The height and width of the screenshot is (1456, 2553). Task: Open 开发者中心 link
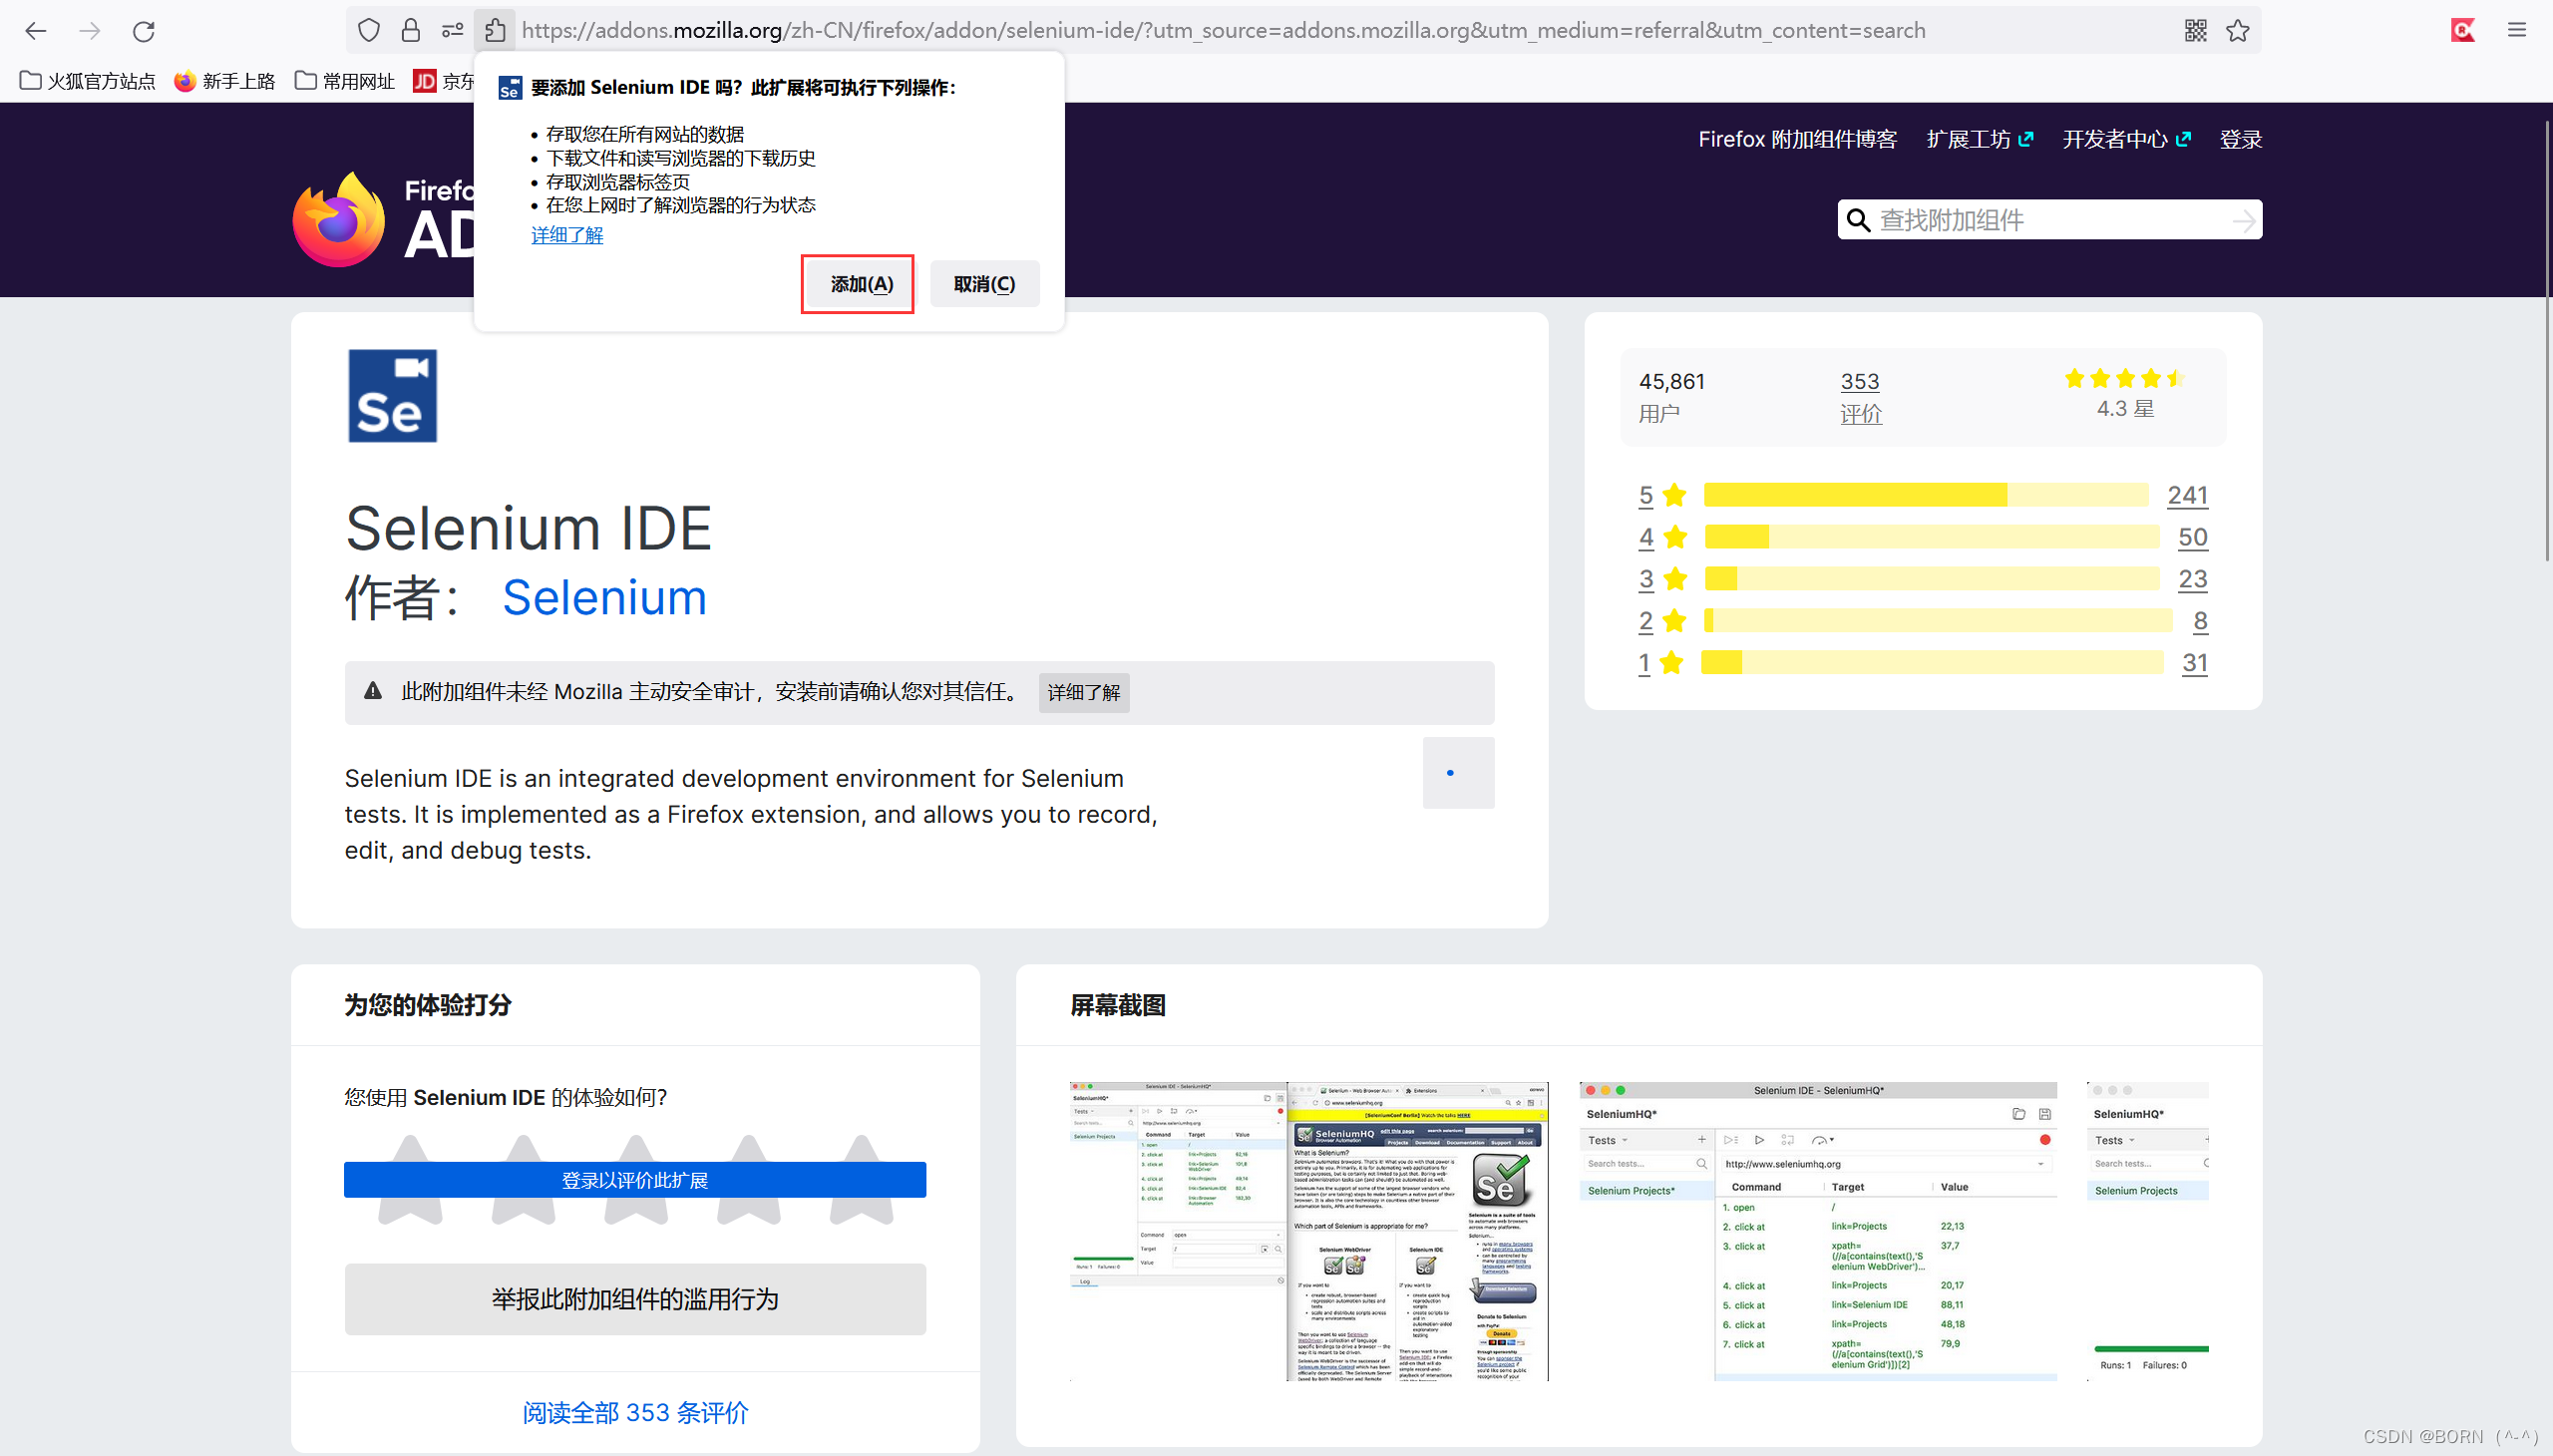[x=2126, y=140]
